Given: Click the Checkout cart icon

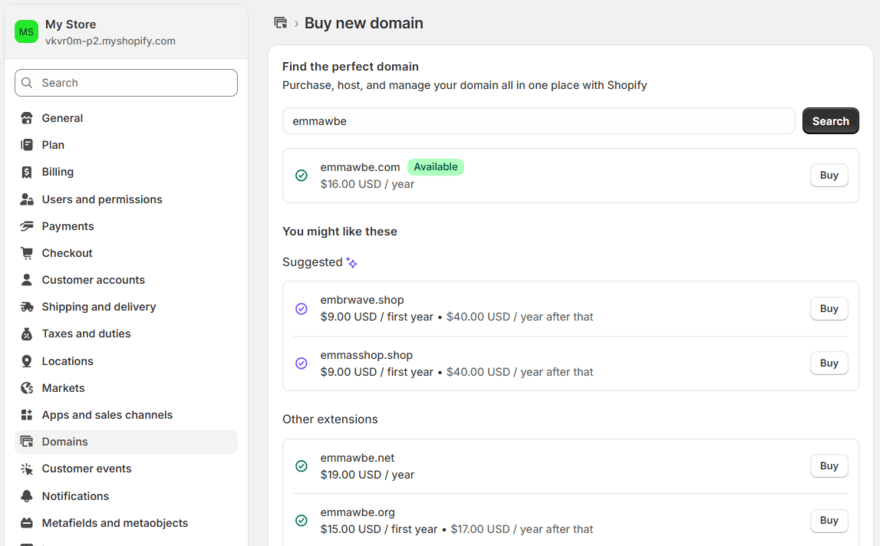Looking at the screenshot, I should [x=27, y=253].
